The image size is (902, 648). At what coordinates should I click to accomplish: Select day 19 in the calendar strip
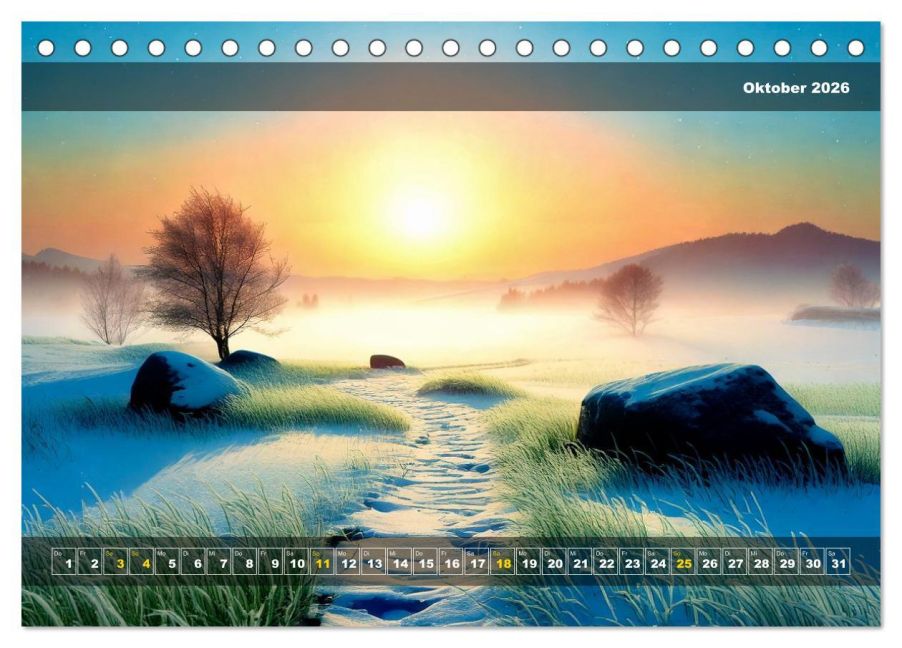coord(529,561)
